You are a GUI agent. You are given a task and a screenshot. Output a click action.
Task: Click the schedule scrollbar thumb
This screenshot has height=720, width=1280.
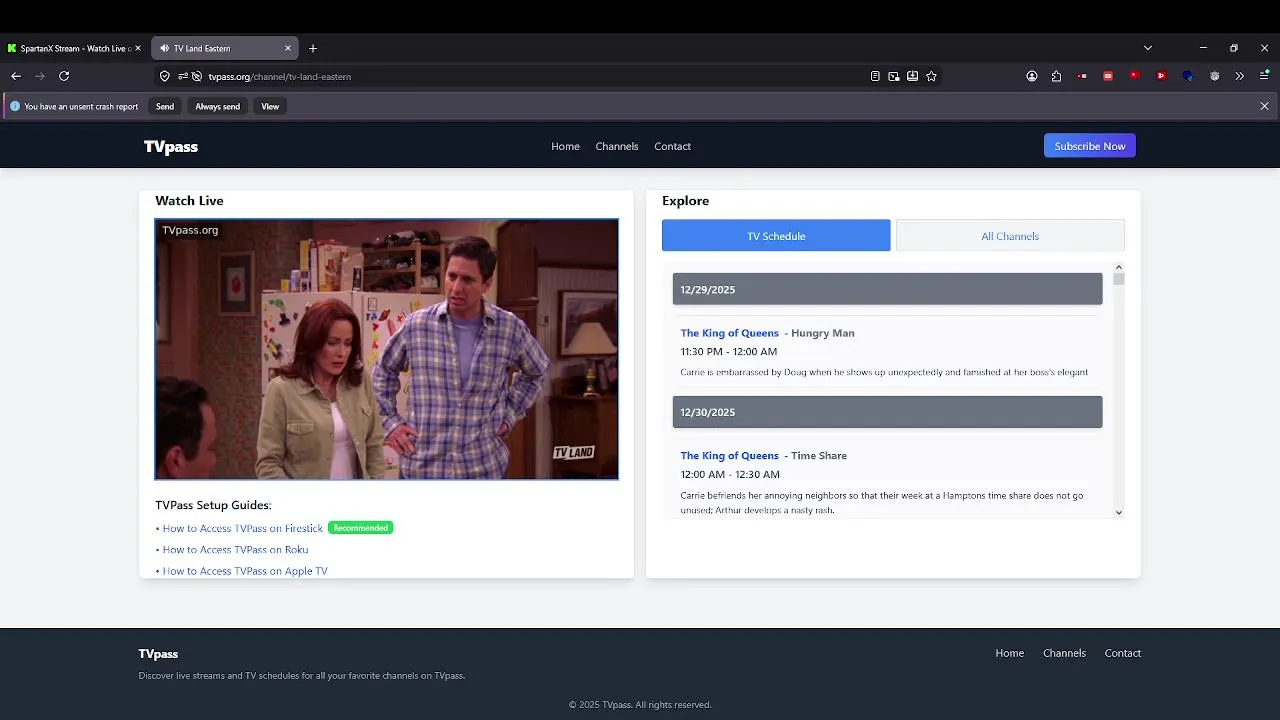click(1118, 279)
